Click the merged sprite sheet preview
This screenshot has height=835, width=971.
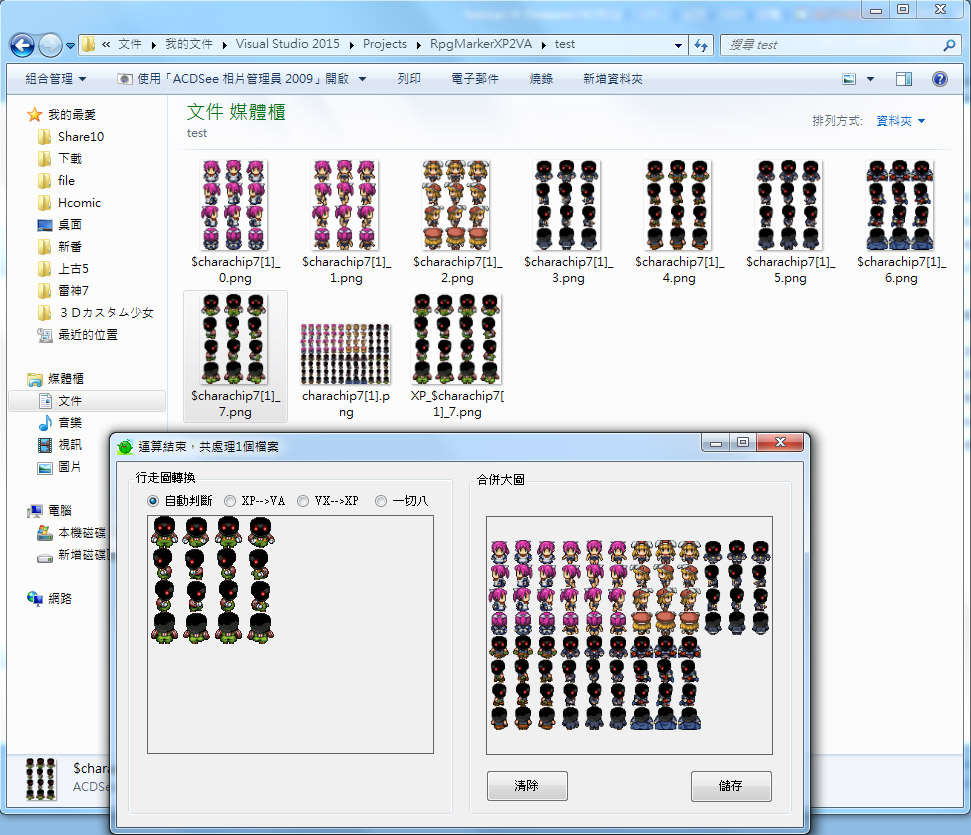point(629,636)
